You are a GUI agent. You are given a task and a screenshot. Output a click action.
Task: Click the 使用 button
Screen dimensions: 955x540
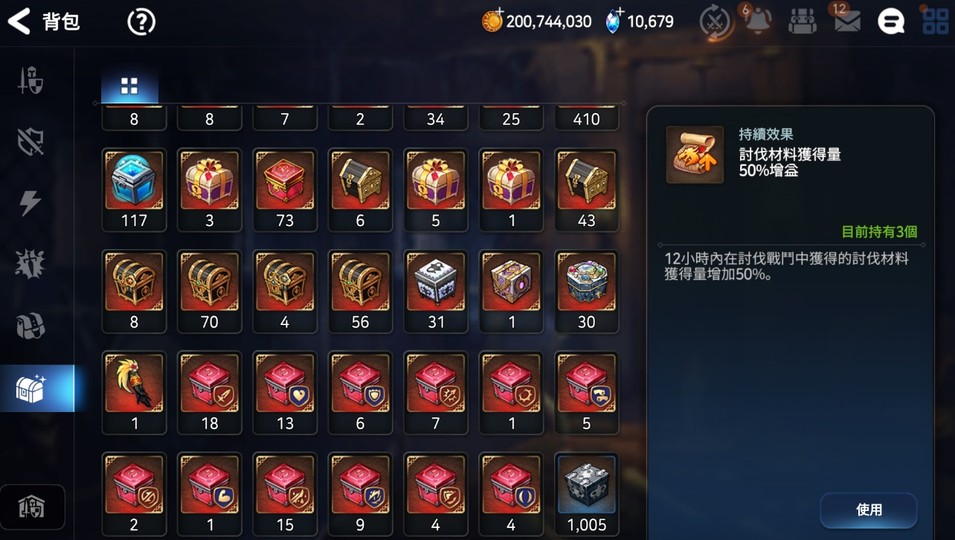pyautogui.click(x=869, y=510)
